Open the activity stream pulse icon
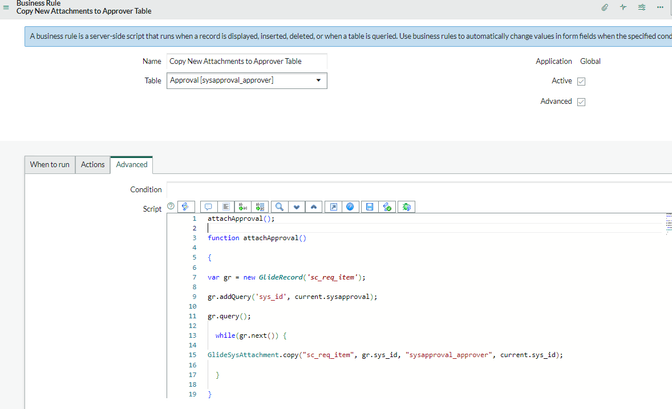Screen dimensions: 672x409 click(623, 7)
